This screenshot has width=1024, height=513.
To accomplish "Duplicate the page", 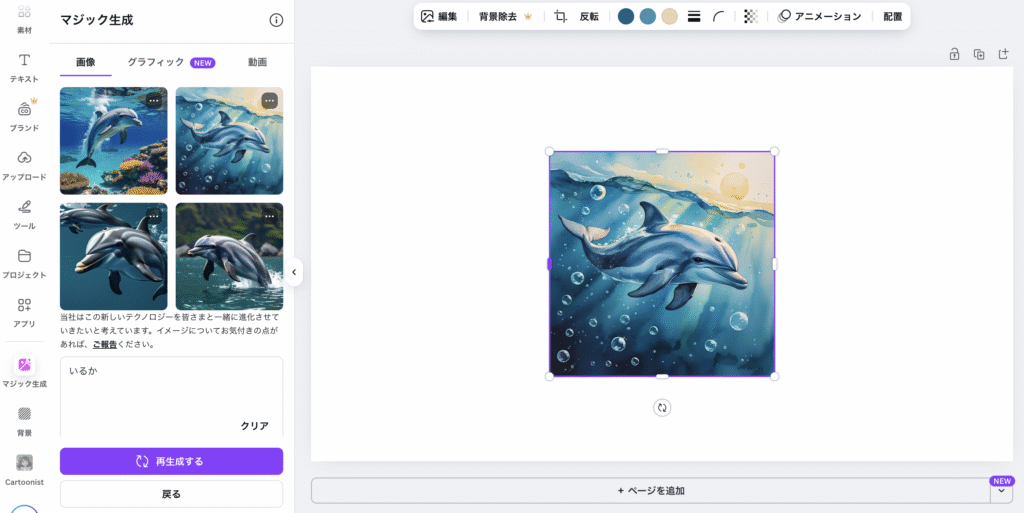I will (x=979, y=54).
